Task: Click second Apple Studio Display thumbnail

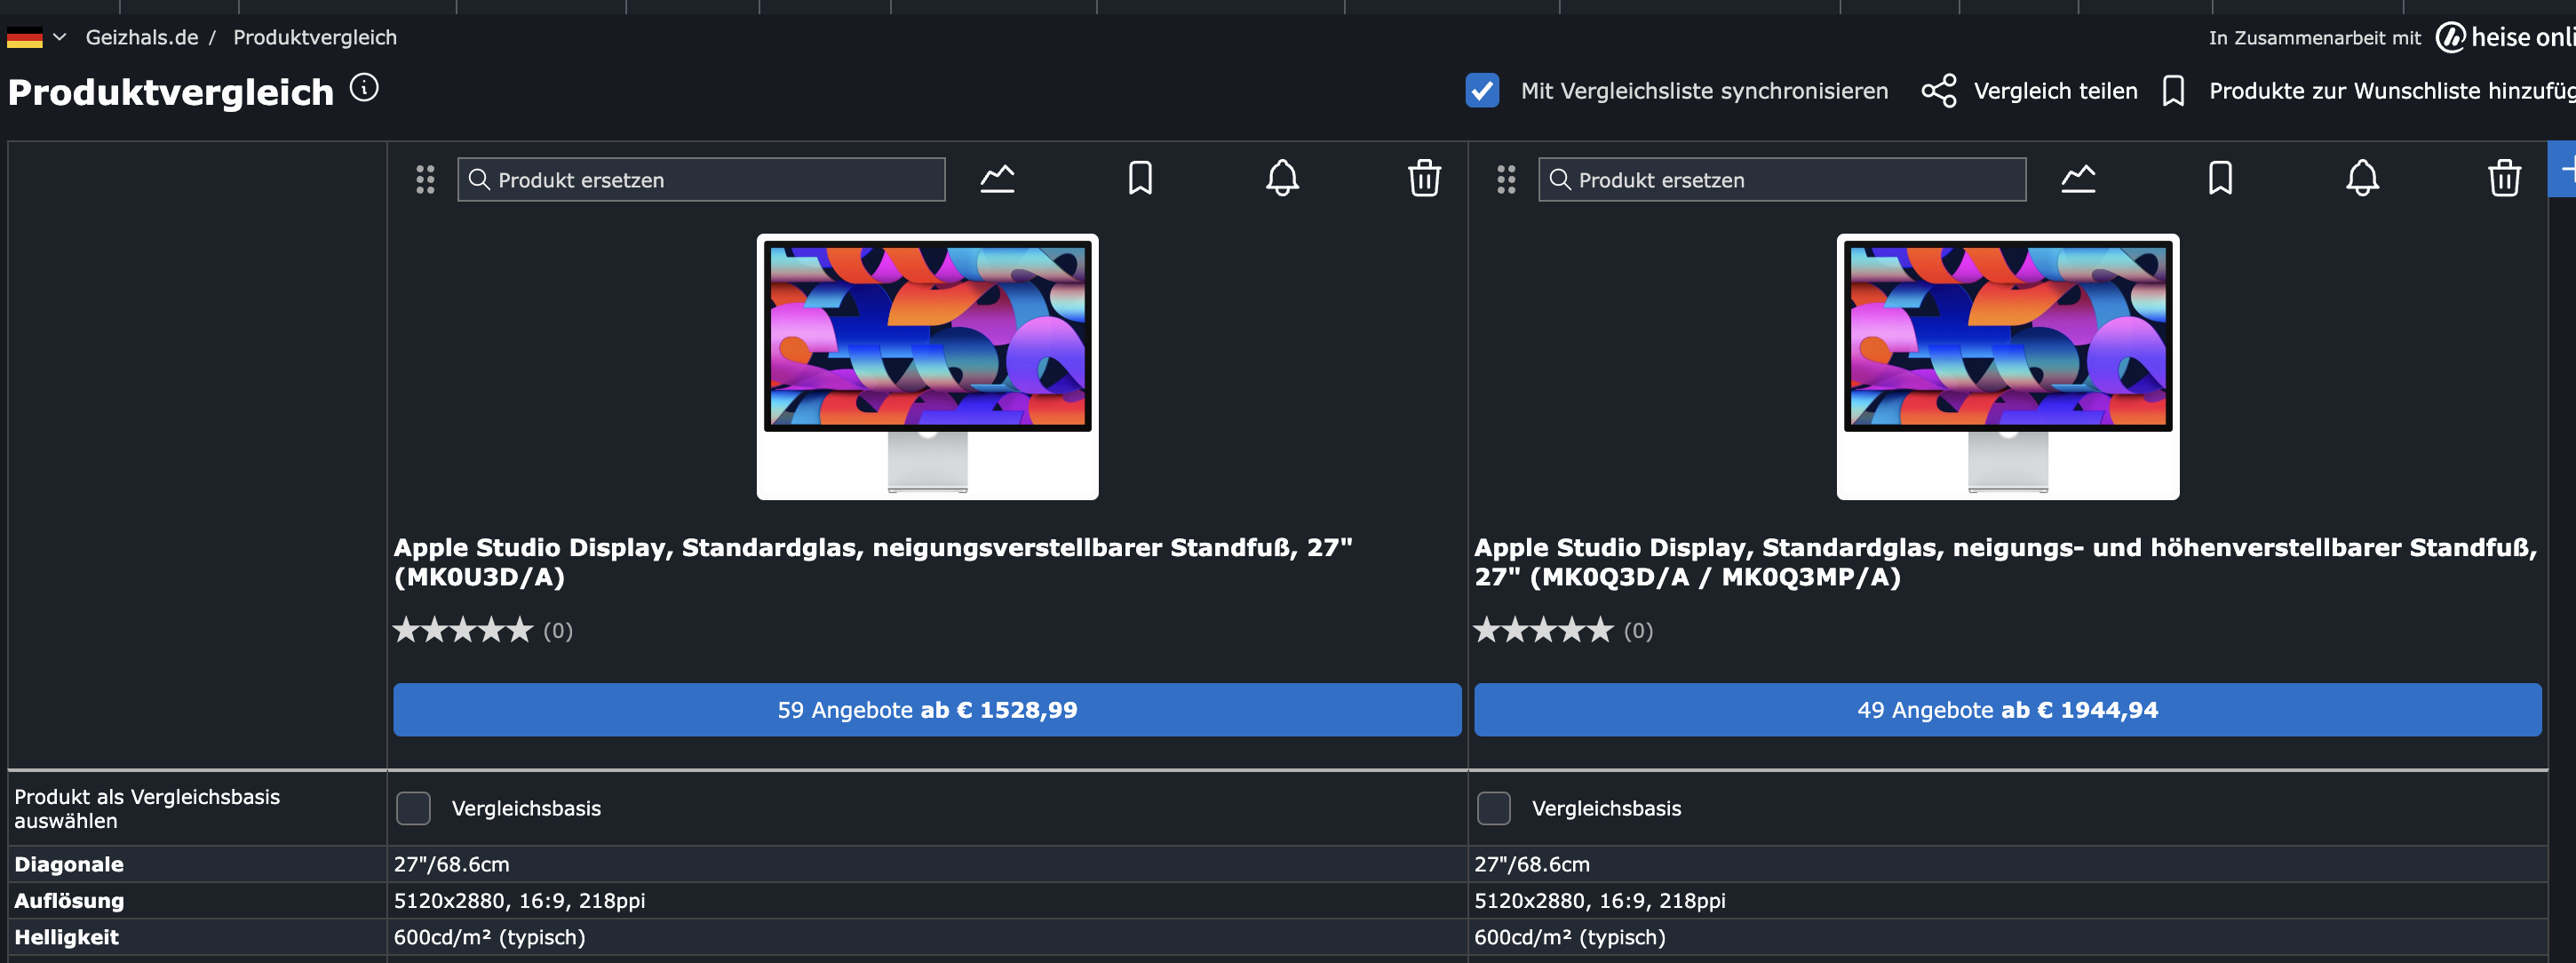Action: (x=2007, y=366)
